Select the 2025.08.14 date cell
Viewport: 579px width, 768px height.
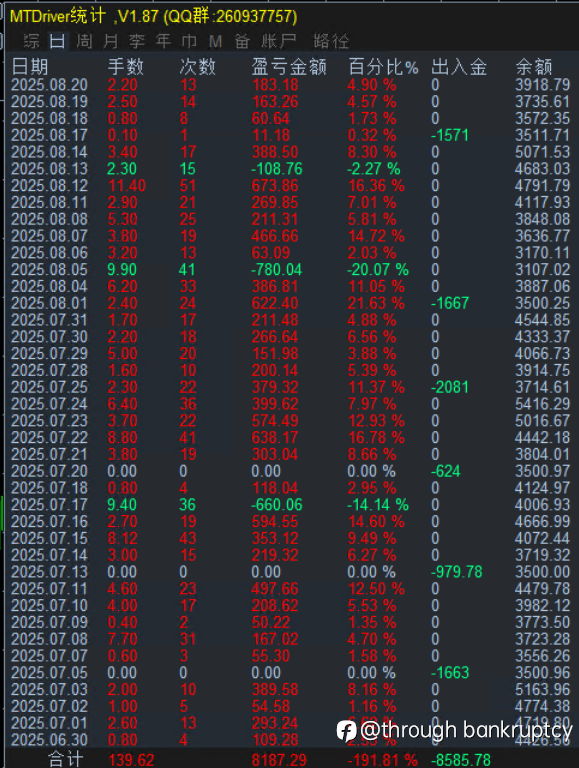pos(49,152)
